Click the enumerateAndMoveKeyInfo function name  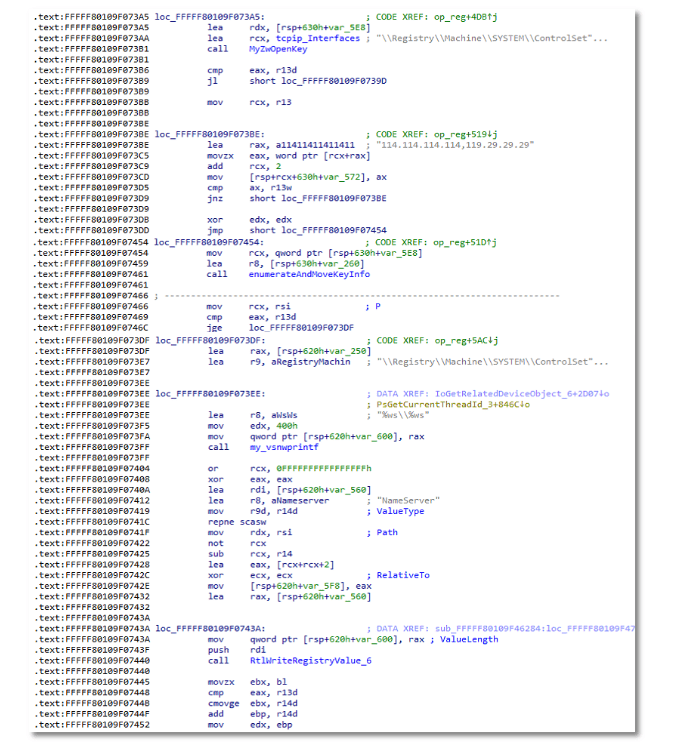click(309, 274)
